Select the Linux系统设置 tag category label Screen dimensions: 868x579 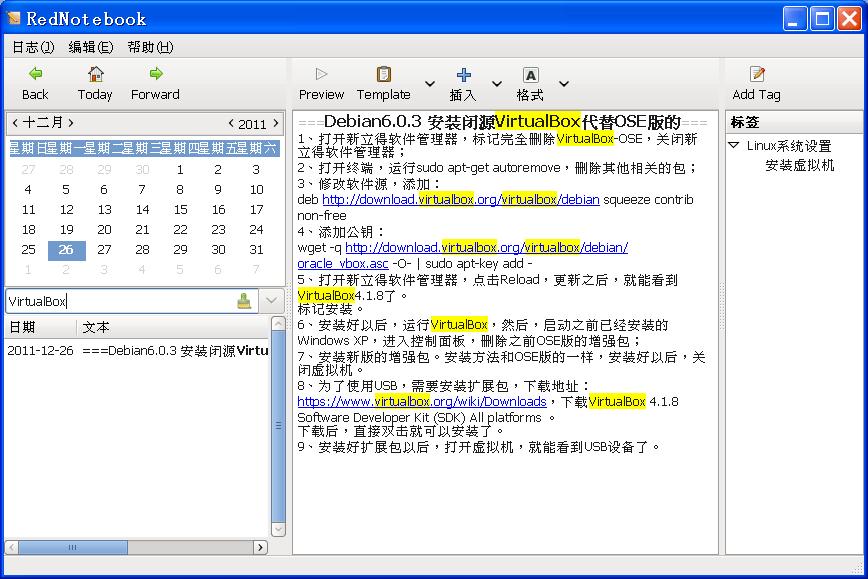click(789, 146)
